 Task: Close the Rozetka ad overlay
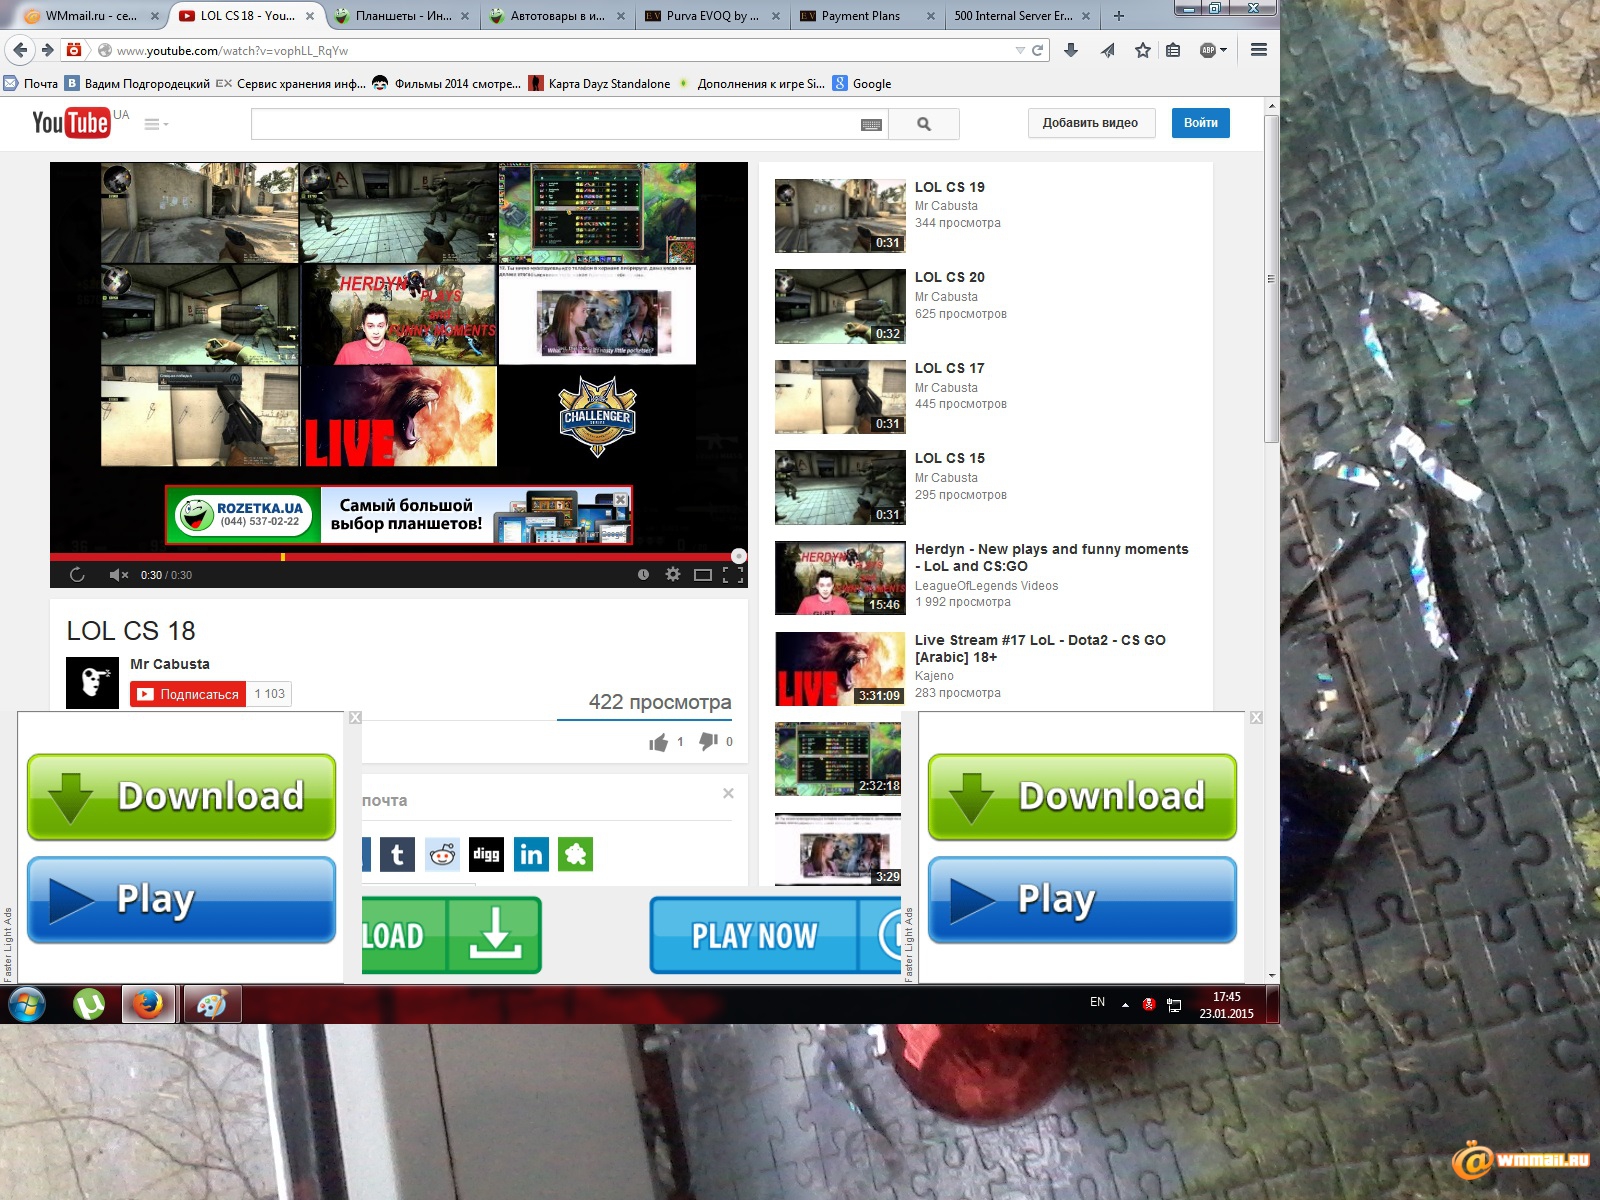pyautogui.click(x=621, y=499)
